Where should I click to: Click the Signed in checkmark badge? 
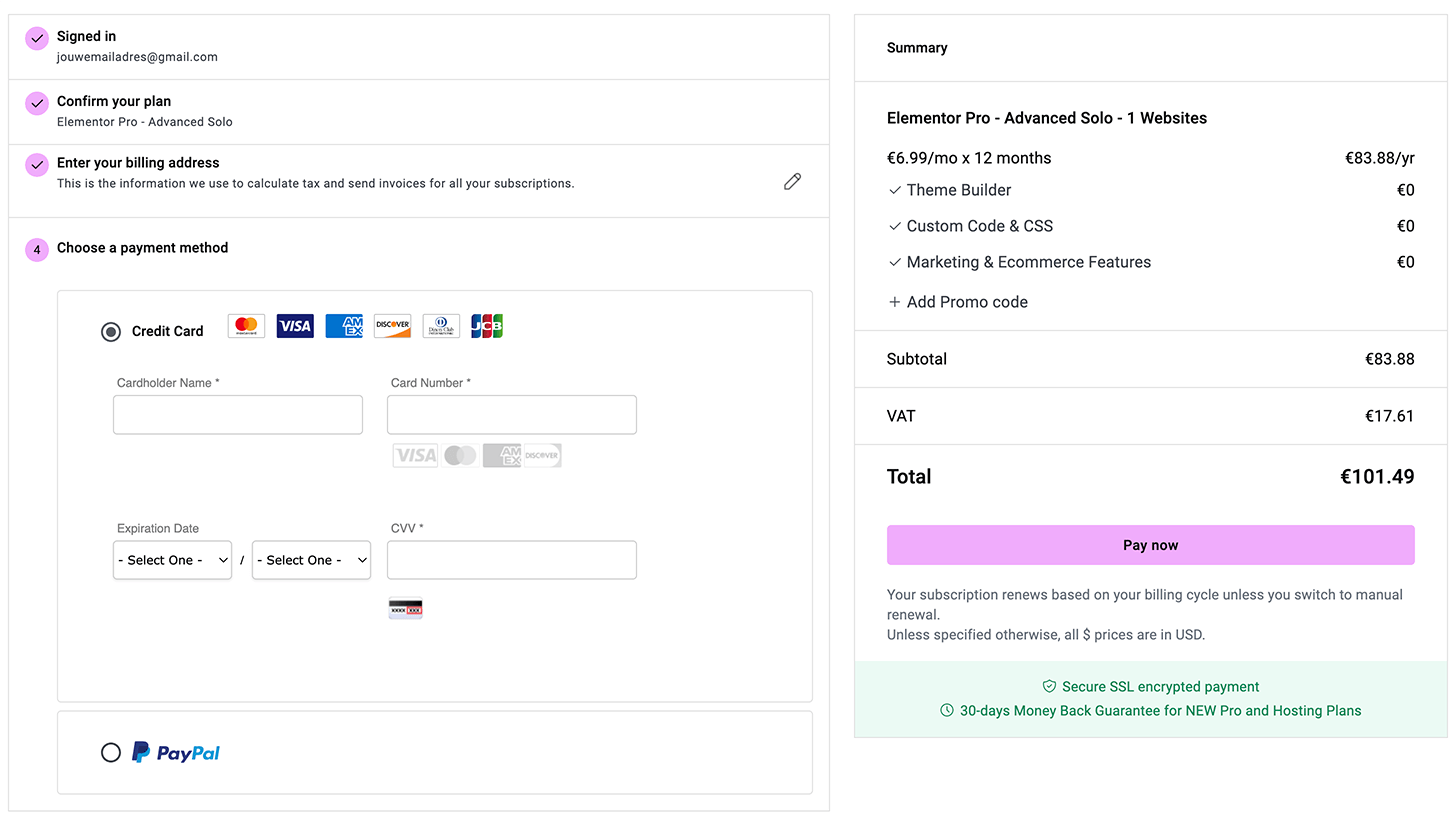coord(37,38)
